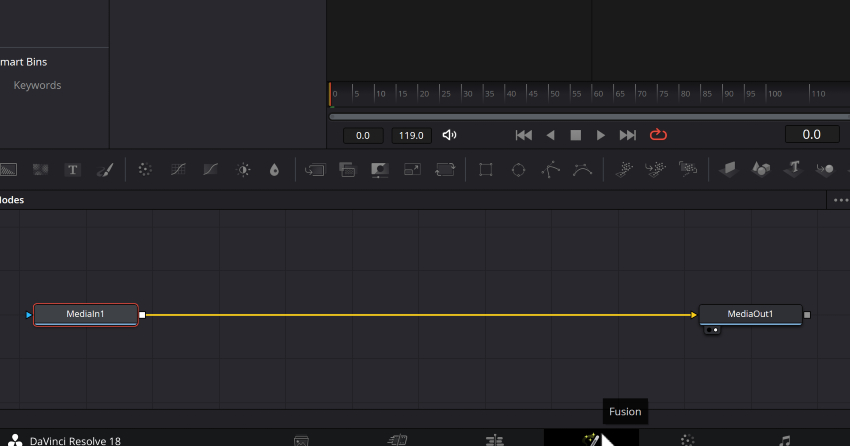Click render range end field 119.0
Screen dimensions: 850x446
[411, 135]
